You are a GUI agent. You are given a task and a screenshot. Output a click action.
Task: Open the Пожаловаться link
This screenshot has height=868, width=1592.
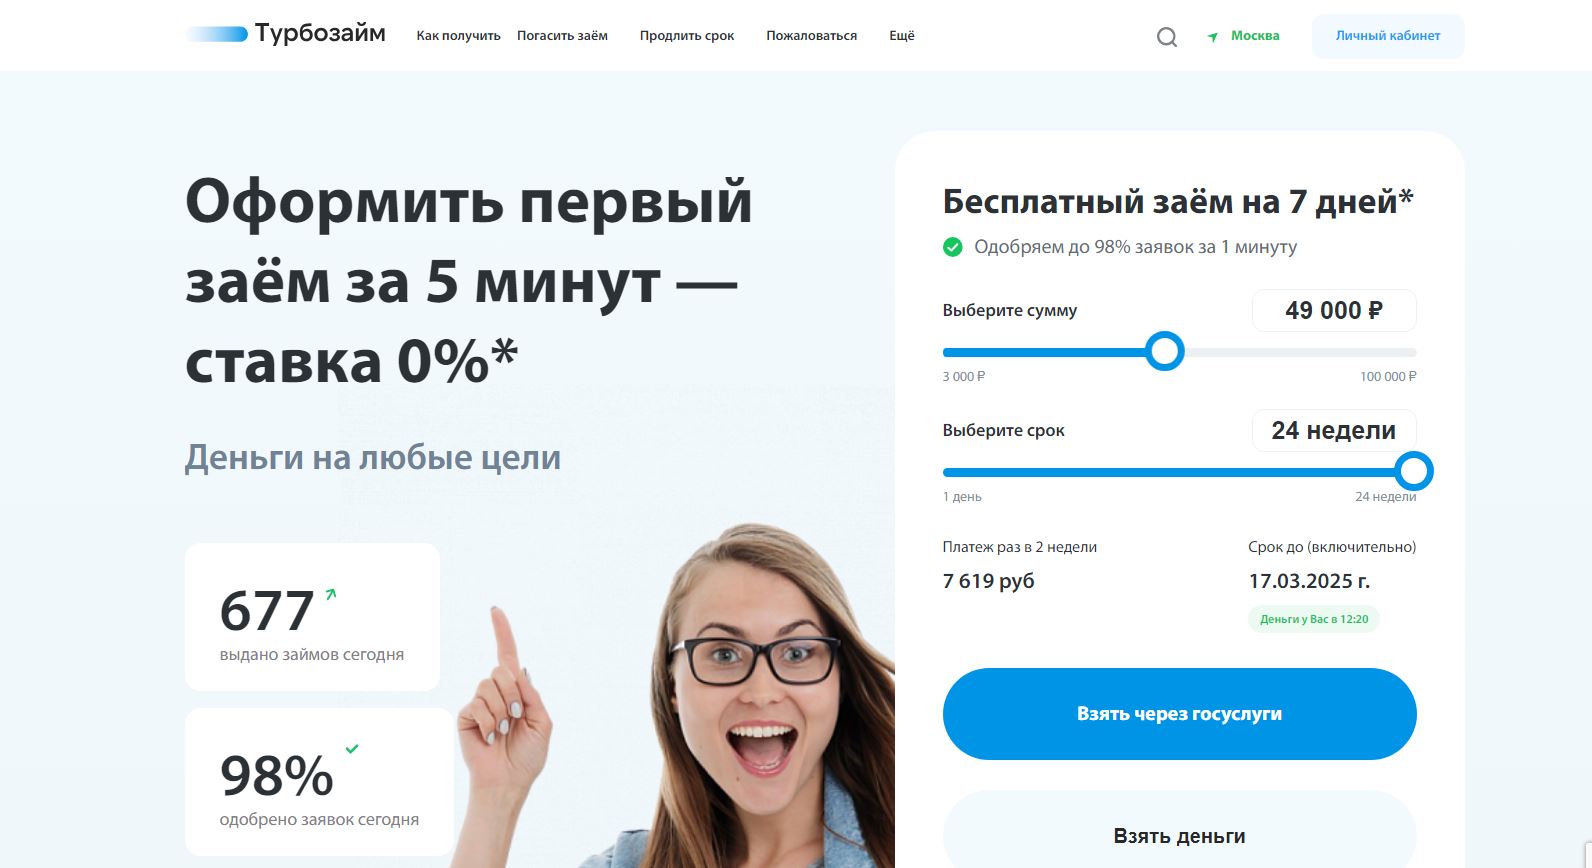(811, 36)
